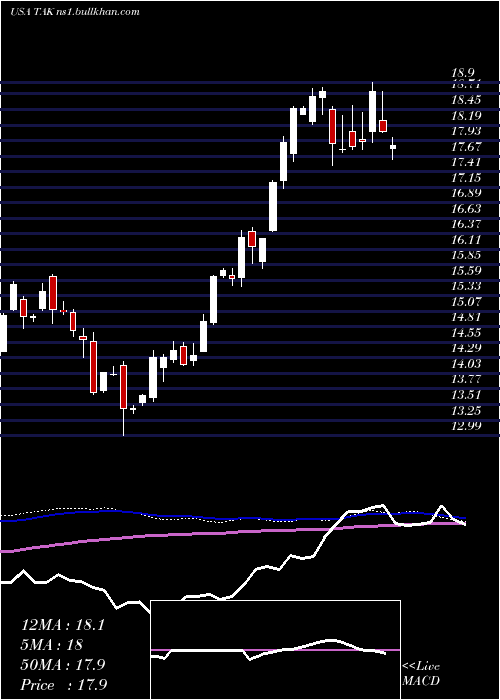Click the 12.99 lowest price label
Viewport: 500px width, 700px height.
(x=466, y=426)
